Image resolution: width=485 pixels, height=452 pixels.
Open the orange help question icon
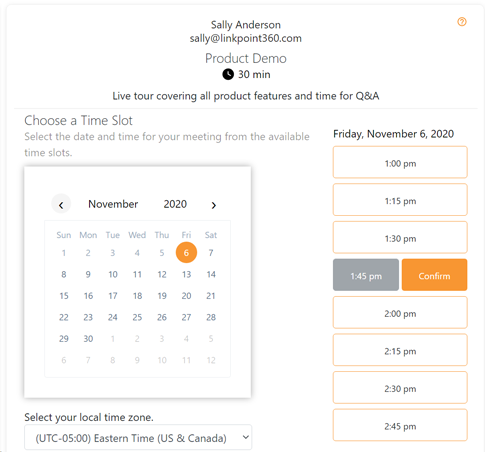coord(462,22)
